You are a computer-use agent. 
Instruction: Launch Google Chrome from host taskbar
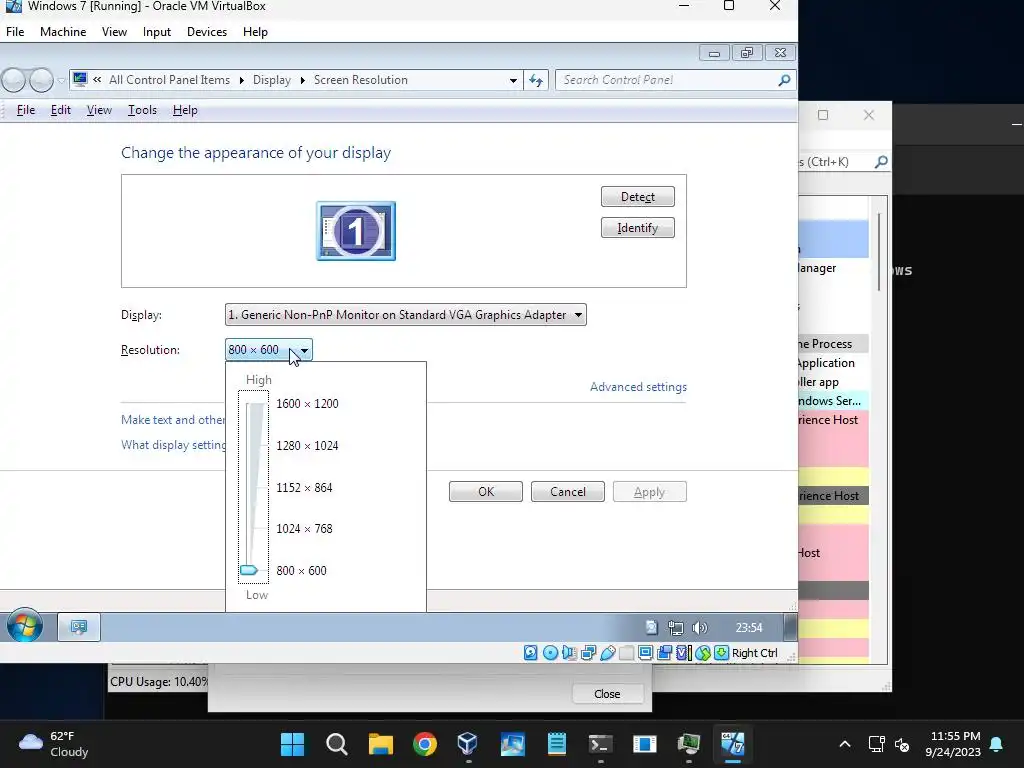point(424,744)
